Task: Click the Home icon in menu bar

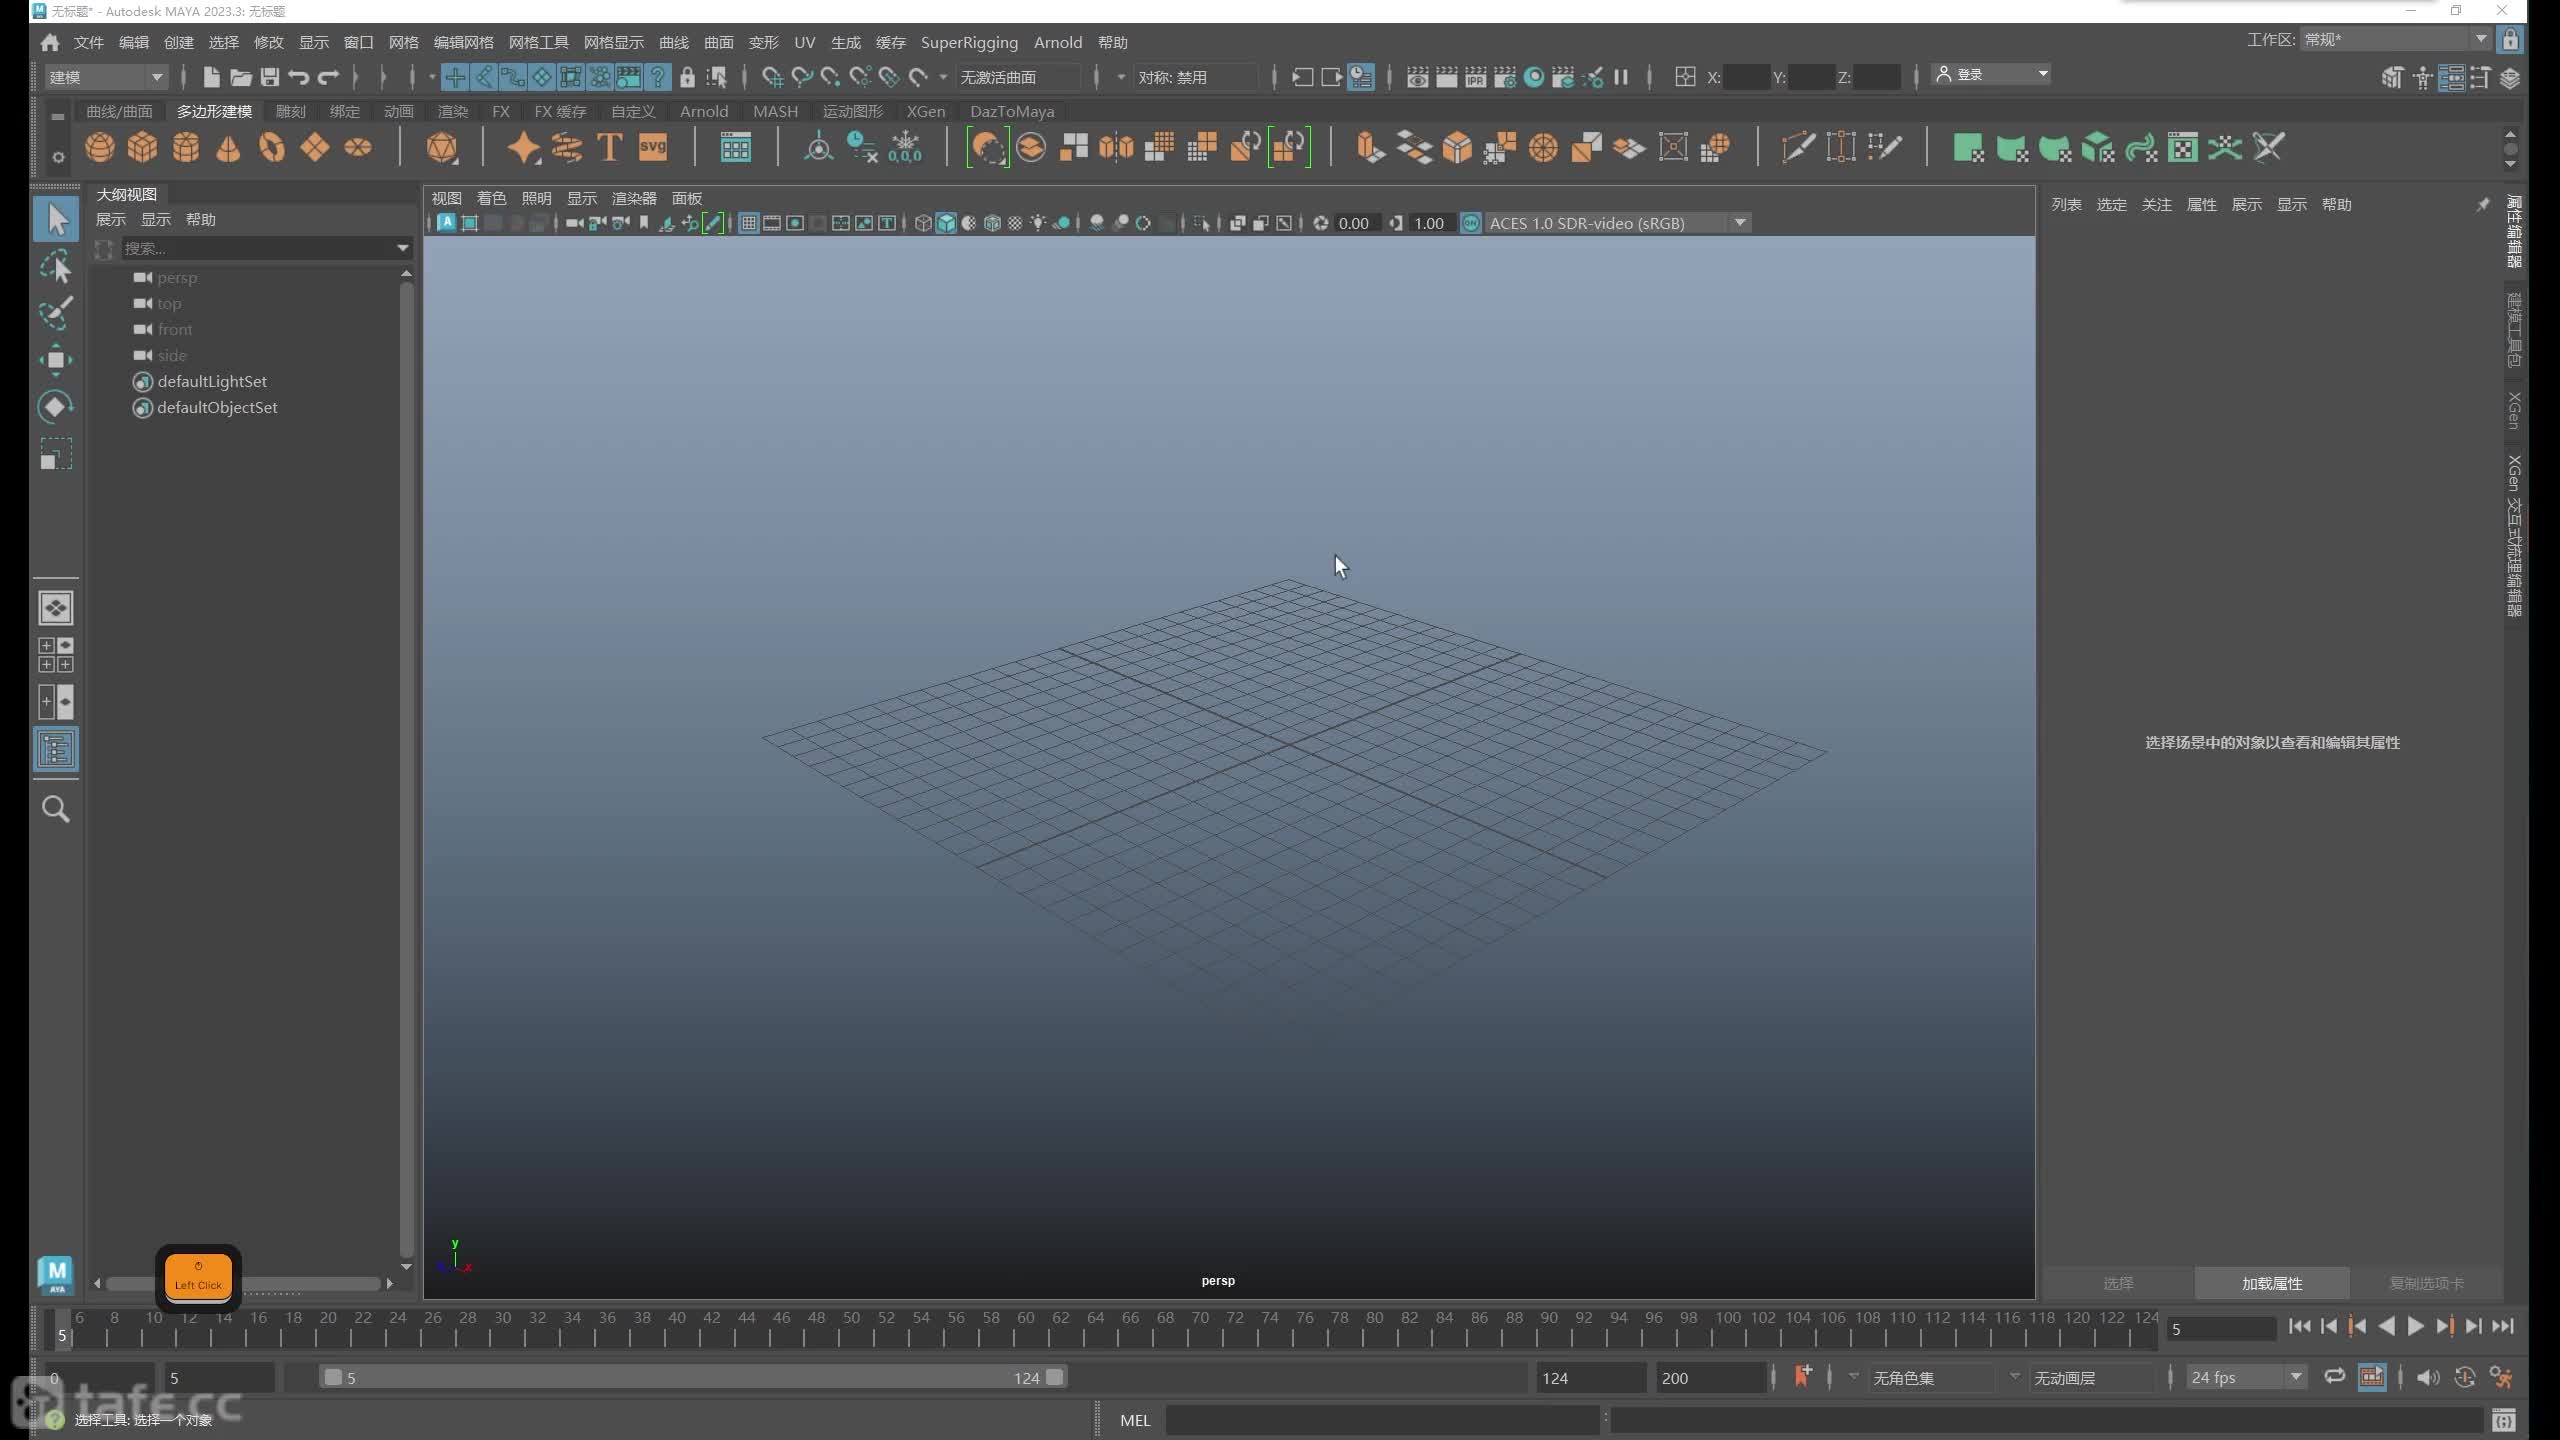Action: (49, 42)
